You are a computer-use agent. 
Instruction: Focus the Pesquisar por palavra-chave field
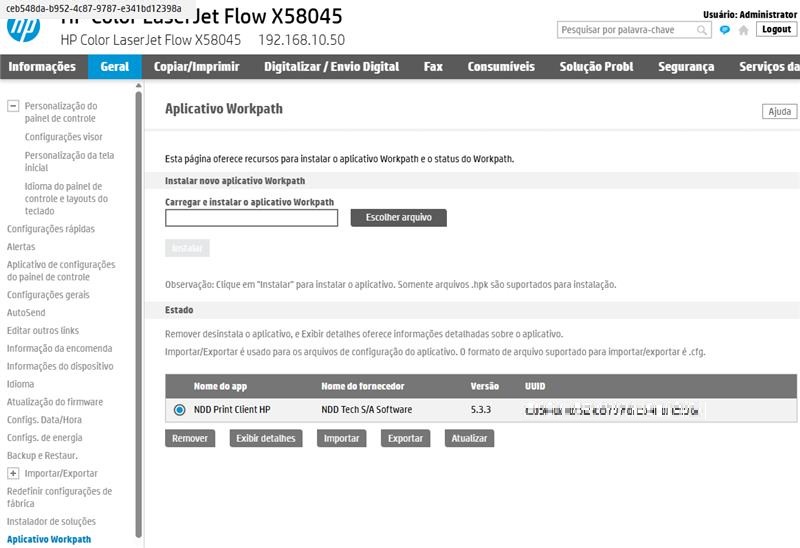pos(628,30)
